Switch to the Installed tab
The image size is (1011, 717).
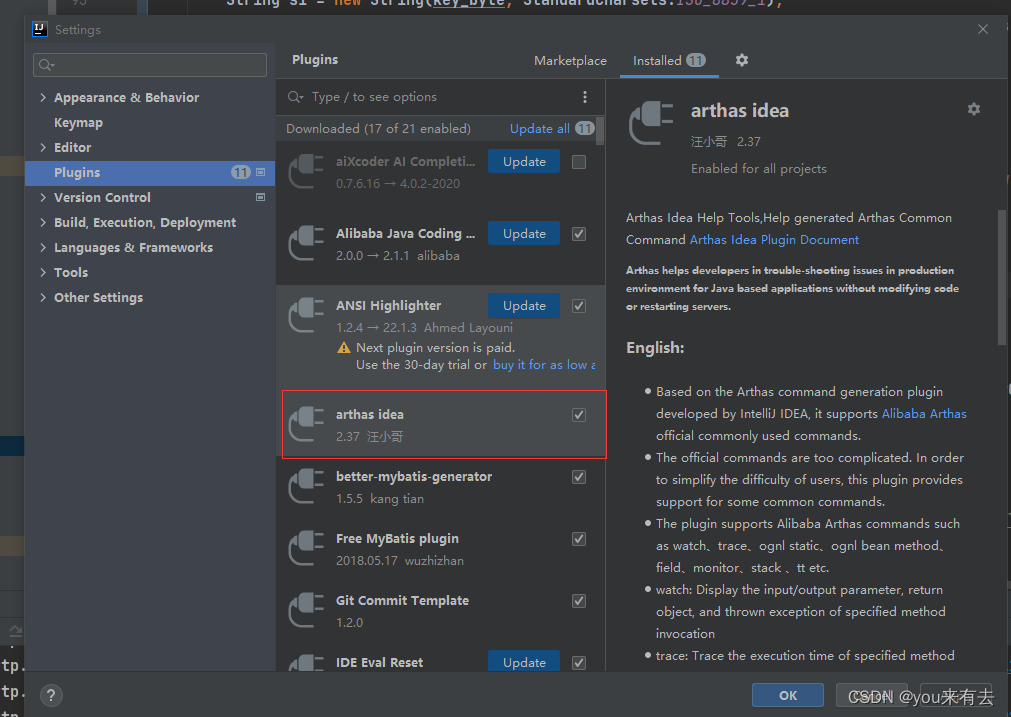(669, 61)
